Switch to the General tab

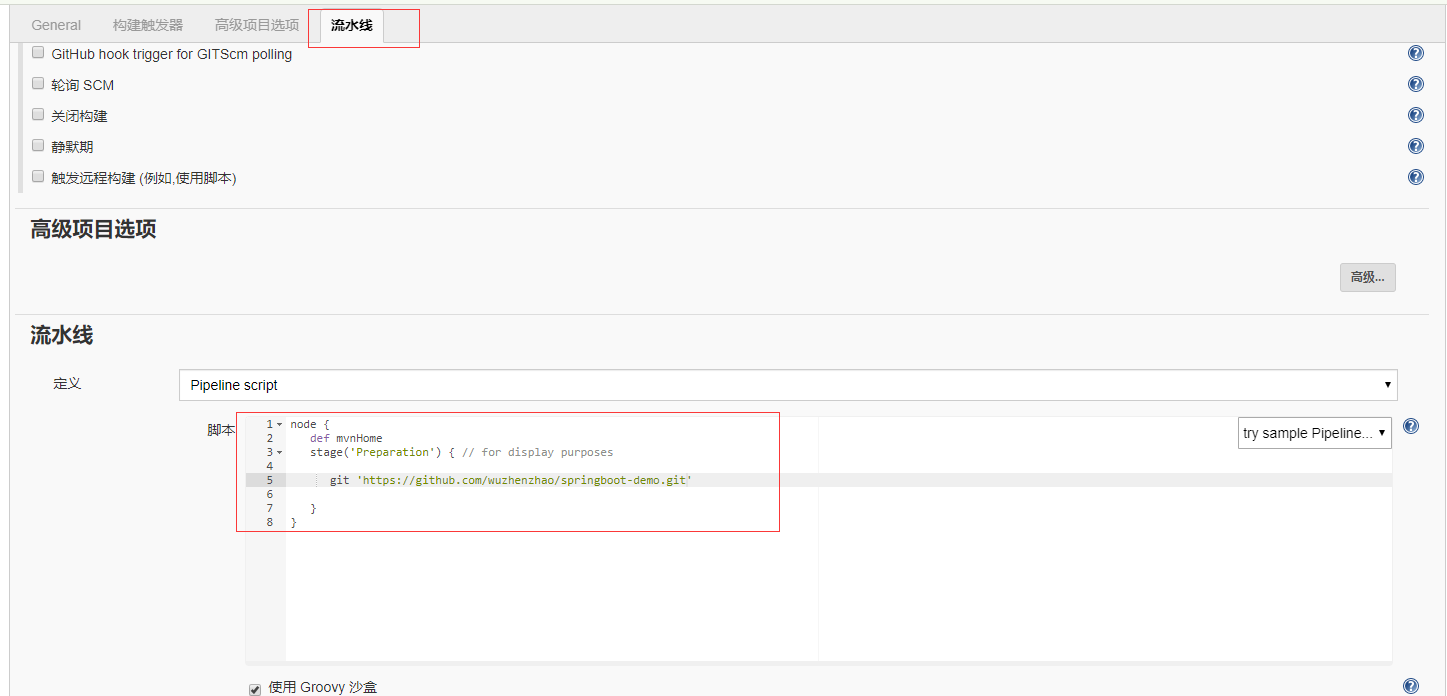[x=56, y=25]
